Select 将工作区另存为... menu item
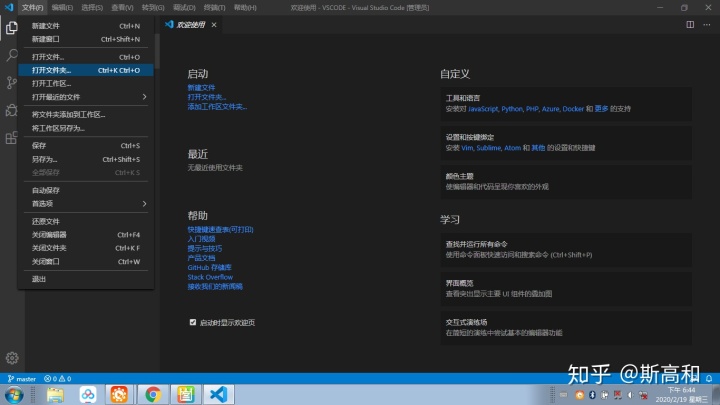This screenshot has height=405, width=720. [x=85, y=128]
